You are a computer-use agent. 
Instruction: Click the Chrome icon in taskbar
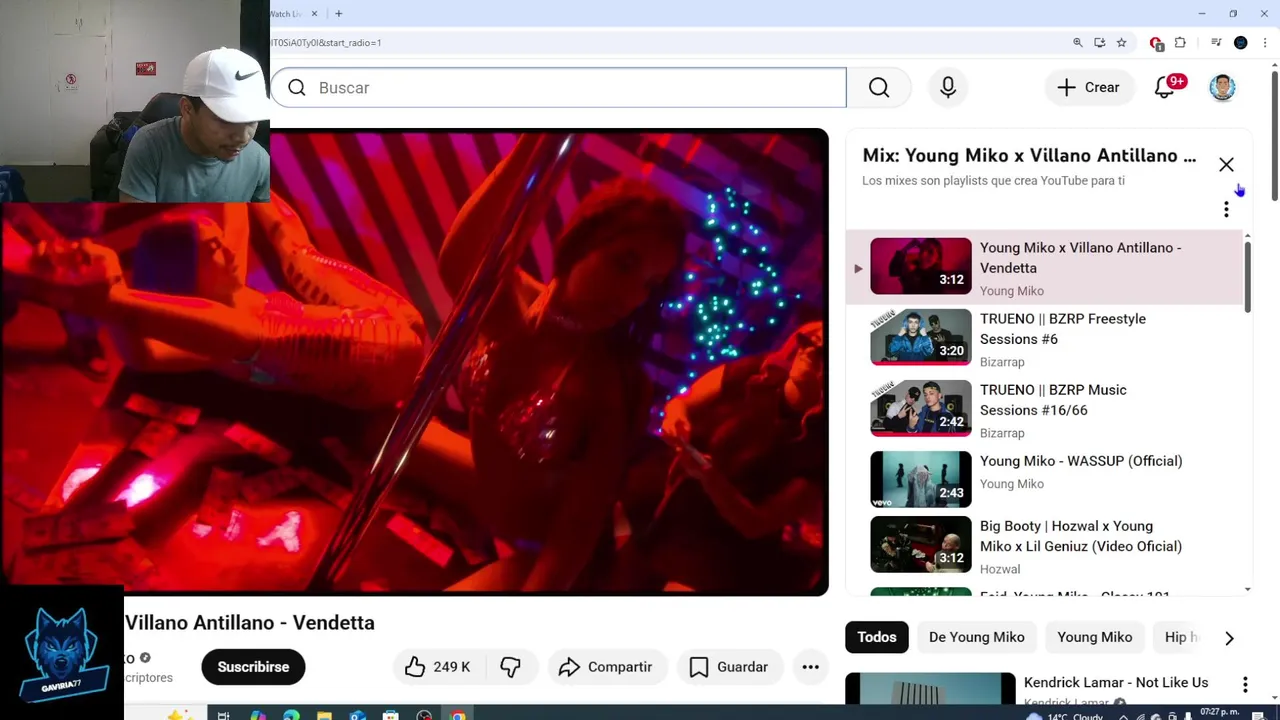[x=458, y=715]
